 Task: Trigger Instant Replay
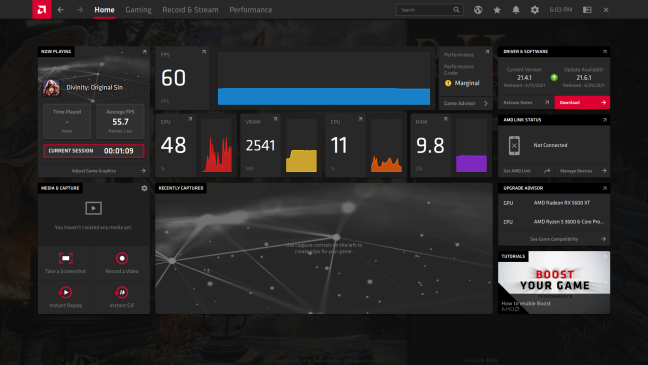(x=66, y=297)
